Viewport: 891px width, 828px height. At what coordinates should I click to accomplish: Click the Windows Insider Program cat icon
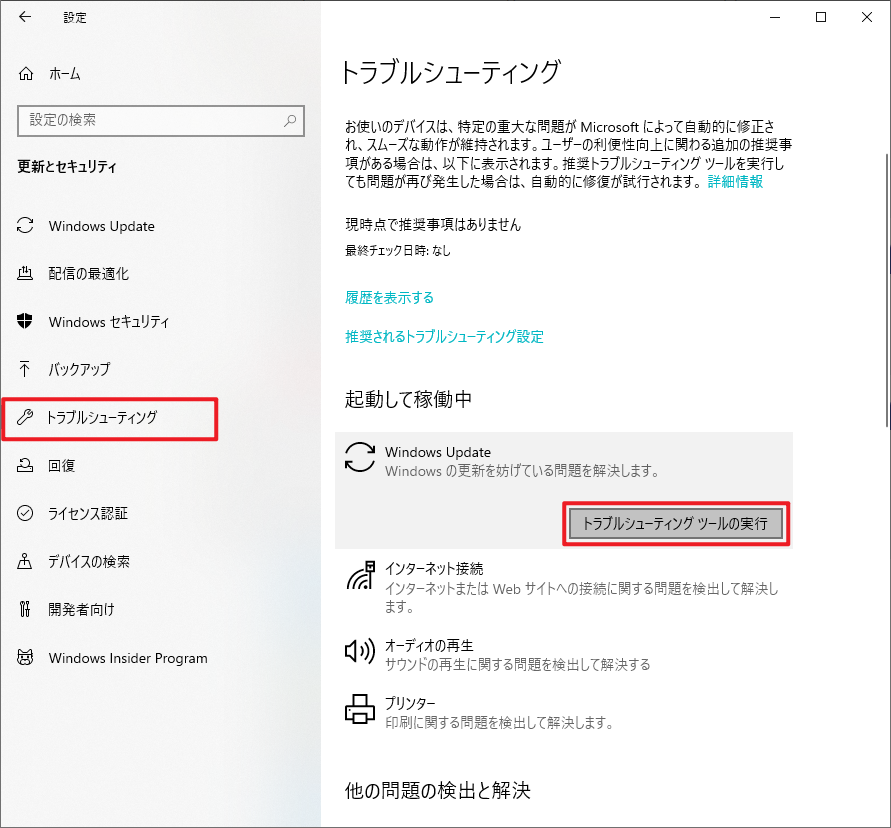point(25,658)
